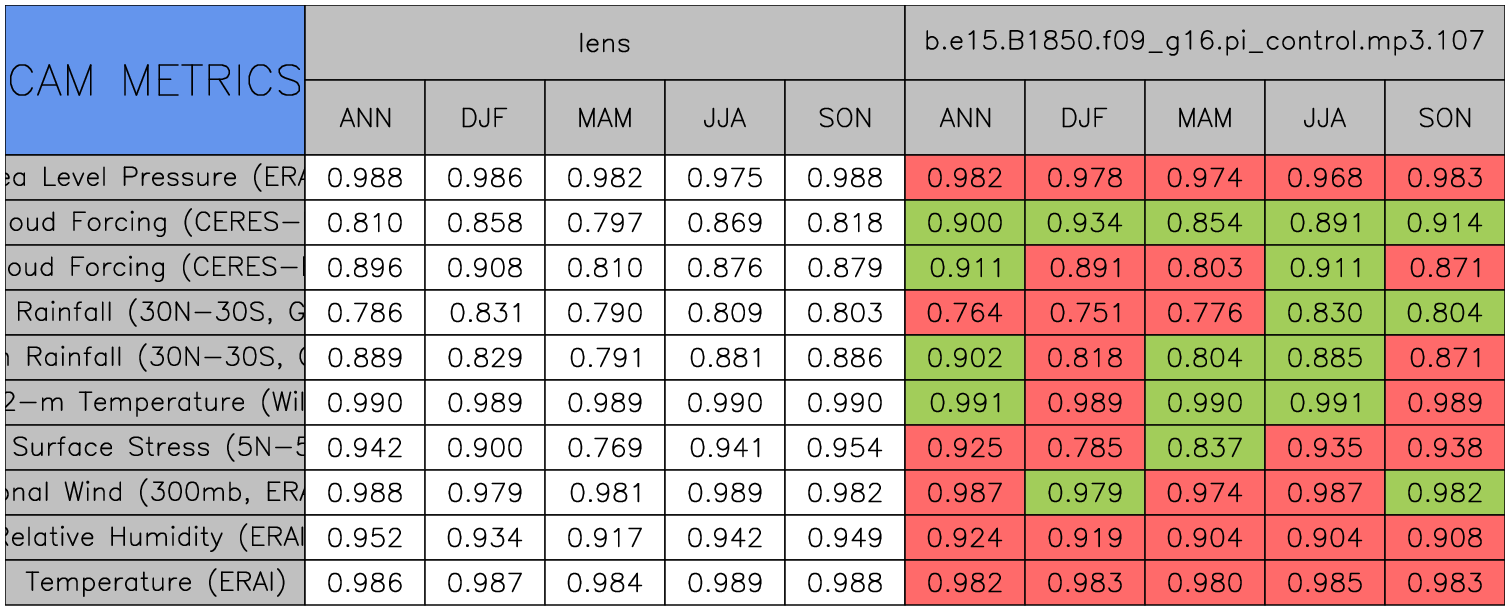The image size is (1510, 611).
Task: Select the red cell showing 0.751
Action: (1085, 313)
